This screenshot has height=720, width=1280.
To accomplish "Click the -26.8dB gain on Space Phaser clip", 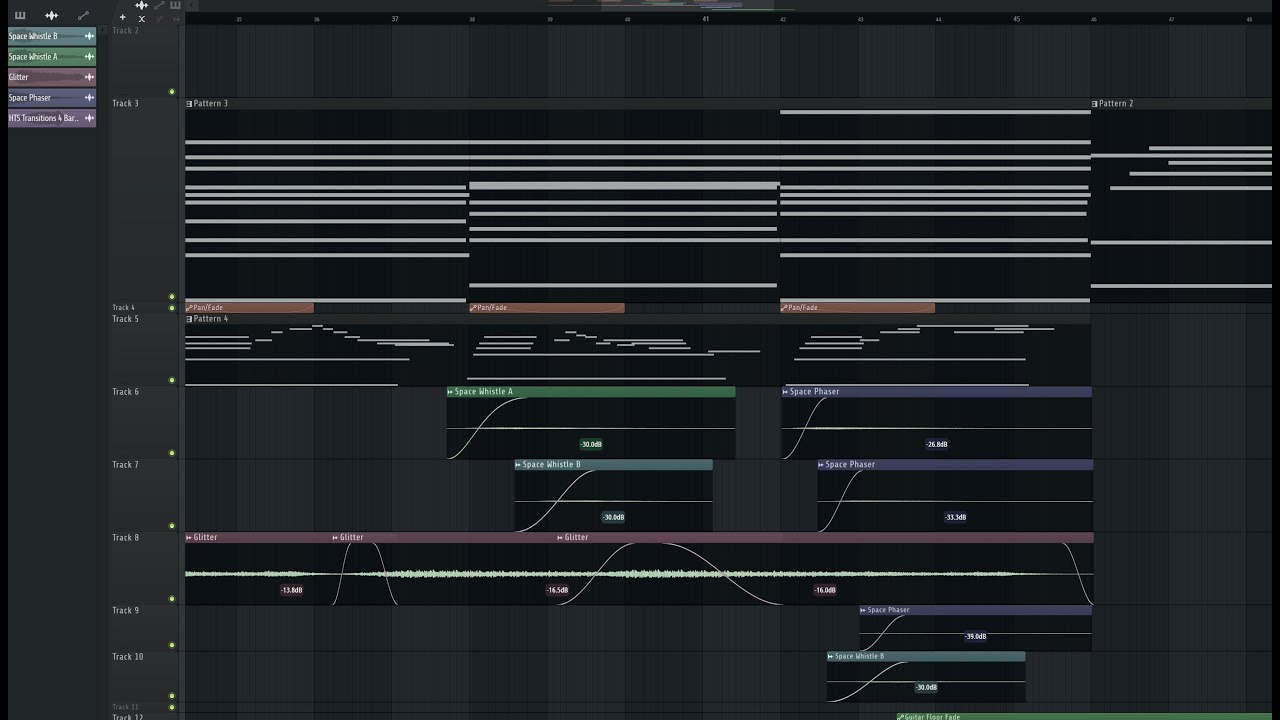I will pos(937,444).
